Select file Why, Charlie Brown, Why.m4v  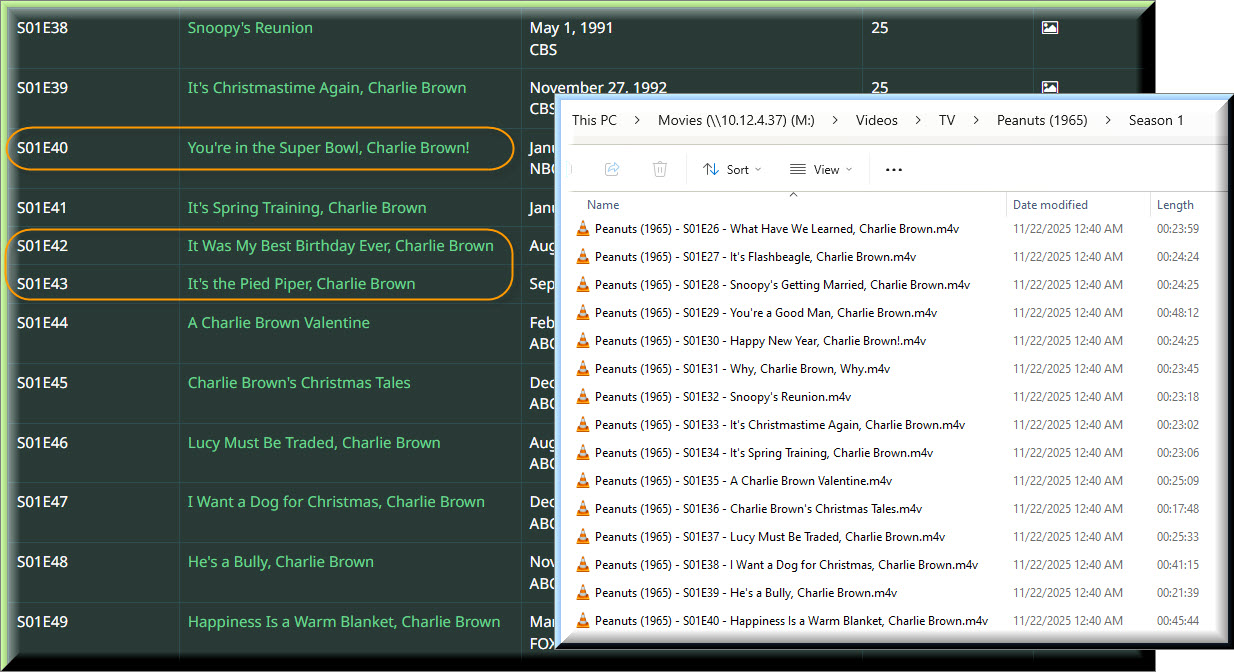point(742,369)
